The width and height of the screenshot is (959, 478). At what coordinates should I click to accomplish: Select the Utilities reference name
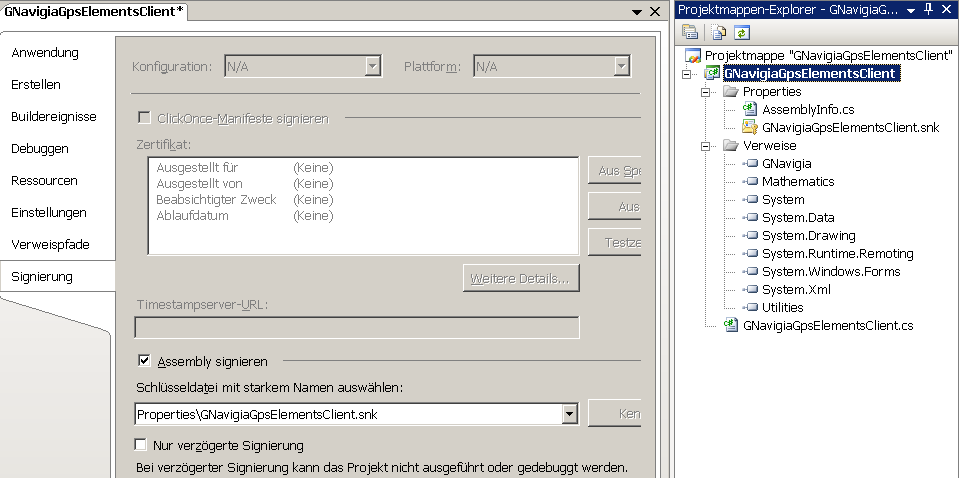coord(783,307)
